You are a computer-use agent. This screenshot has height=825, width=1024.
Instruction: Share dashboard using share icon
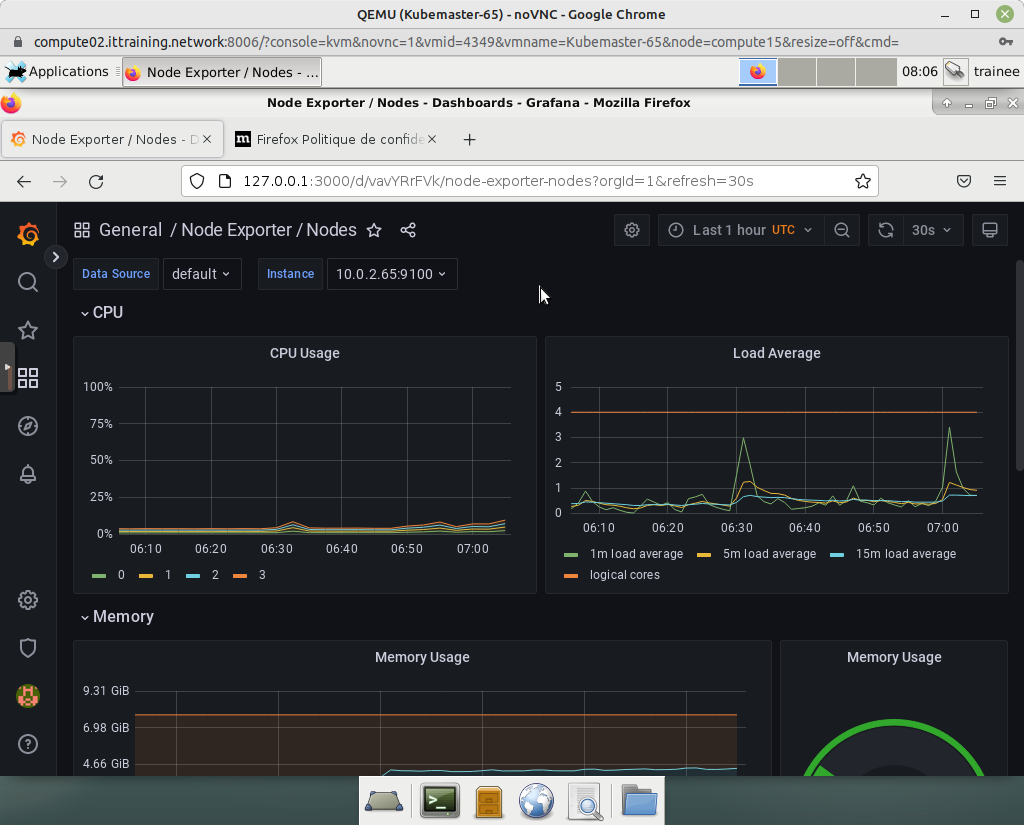(408, 230)
